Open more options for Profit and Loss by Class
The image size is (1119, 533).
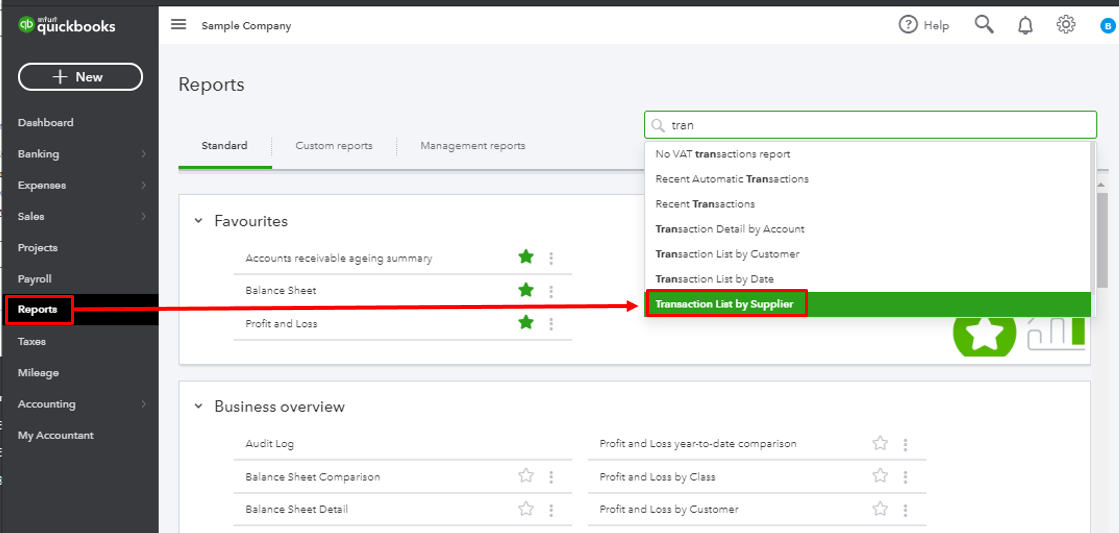pos(905,477)
